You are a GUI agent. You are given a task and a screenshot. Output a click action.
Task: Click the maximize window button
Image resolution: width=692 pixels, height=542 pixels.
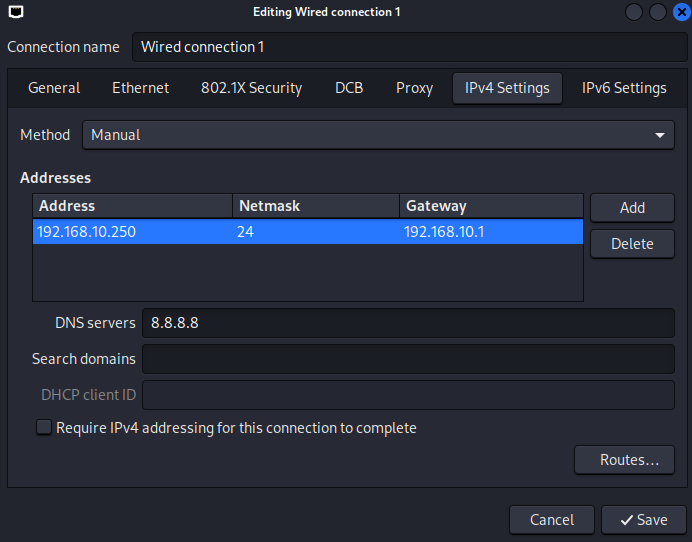(657, 12)
